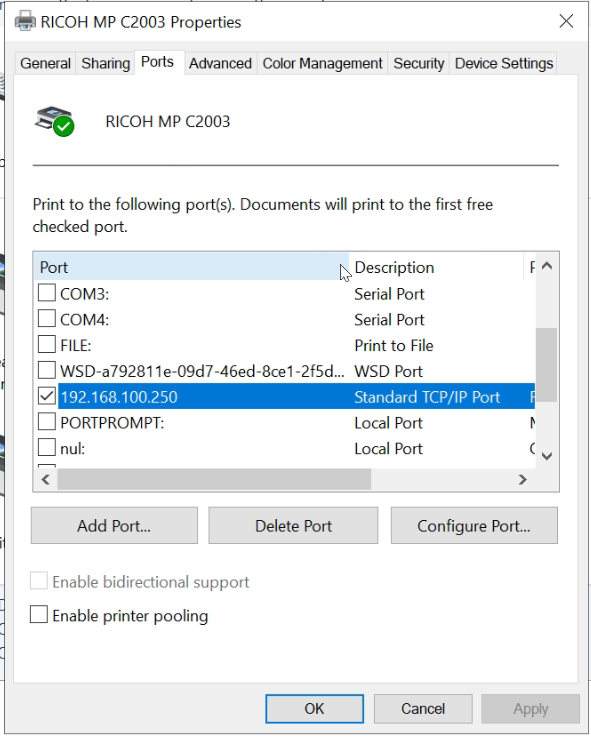This screenshot has height=737, width=591.
Task: Check the PORTPROMPT: port checkbox
Action: click(x=47, y=422)
